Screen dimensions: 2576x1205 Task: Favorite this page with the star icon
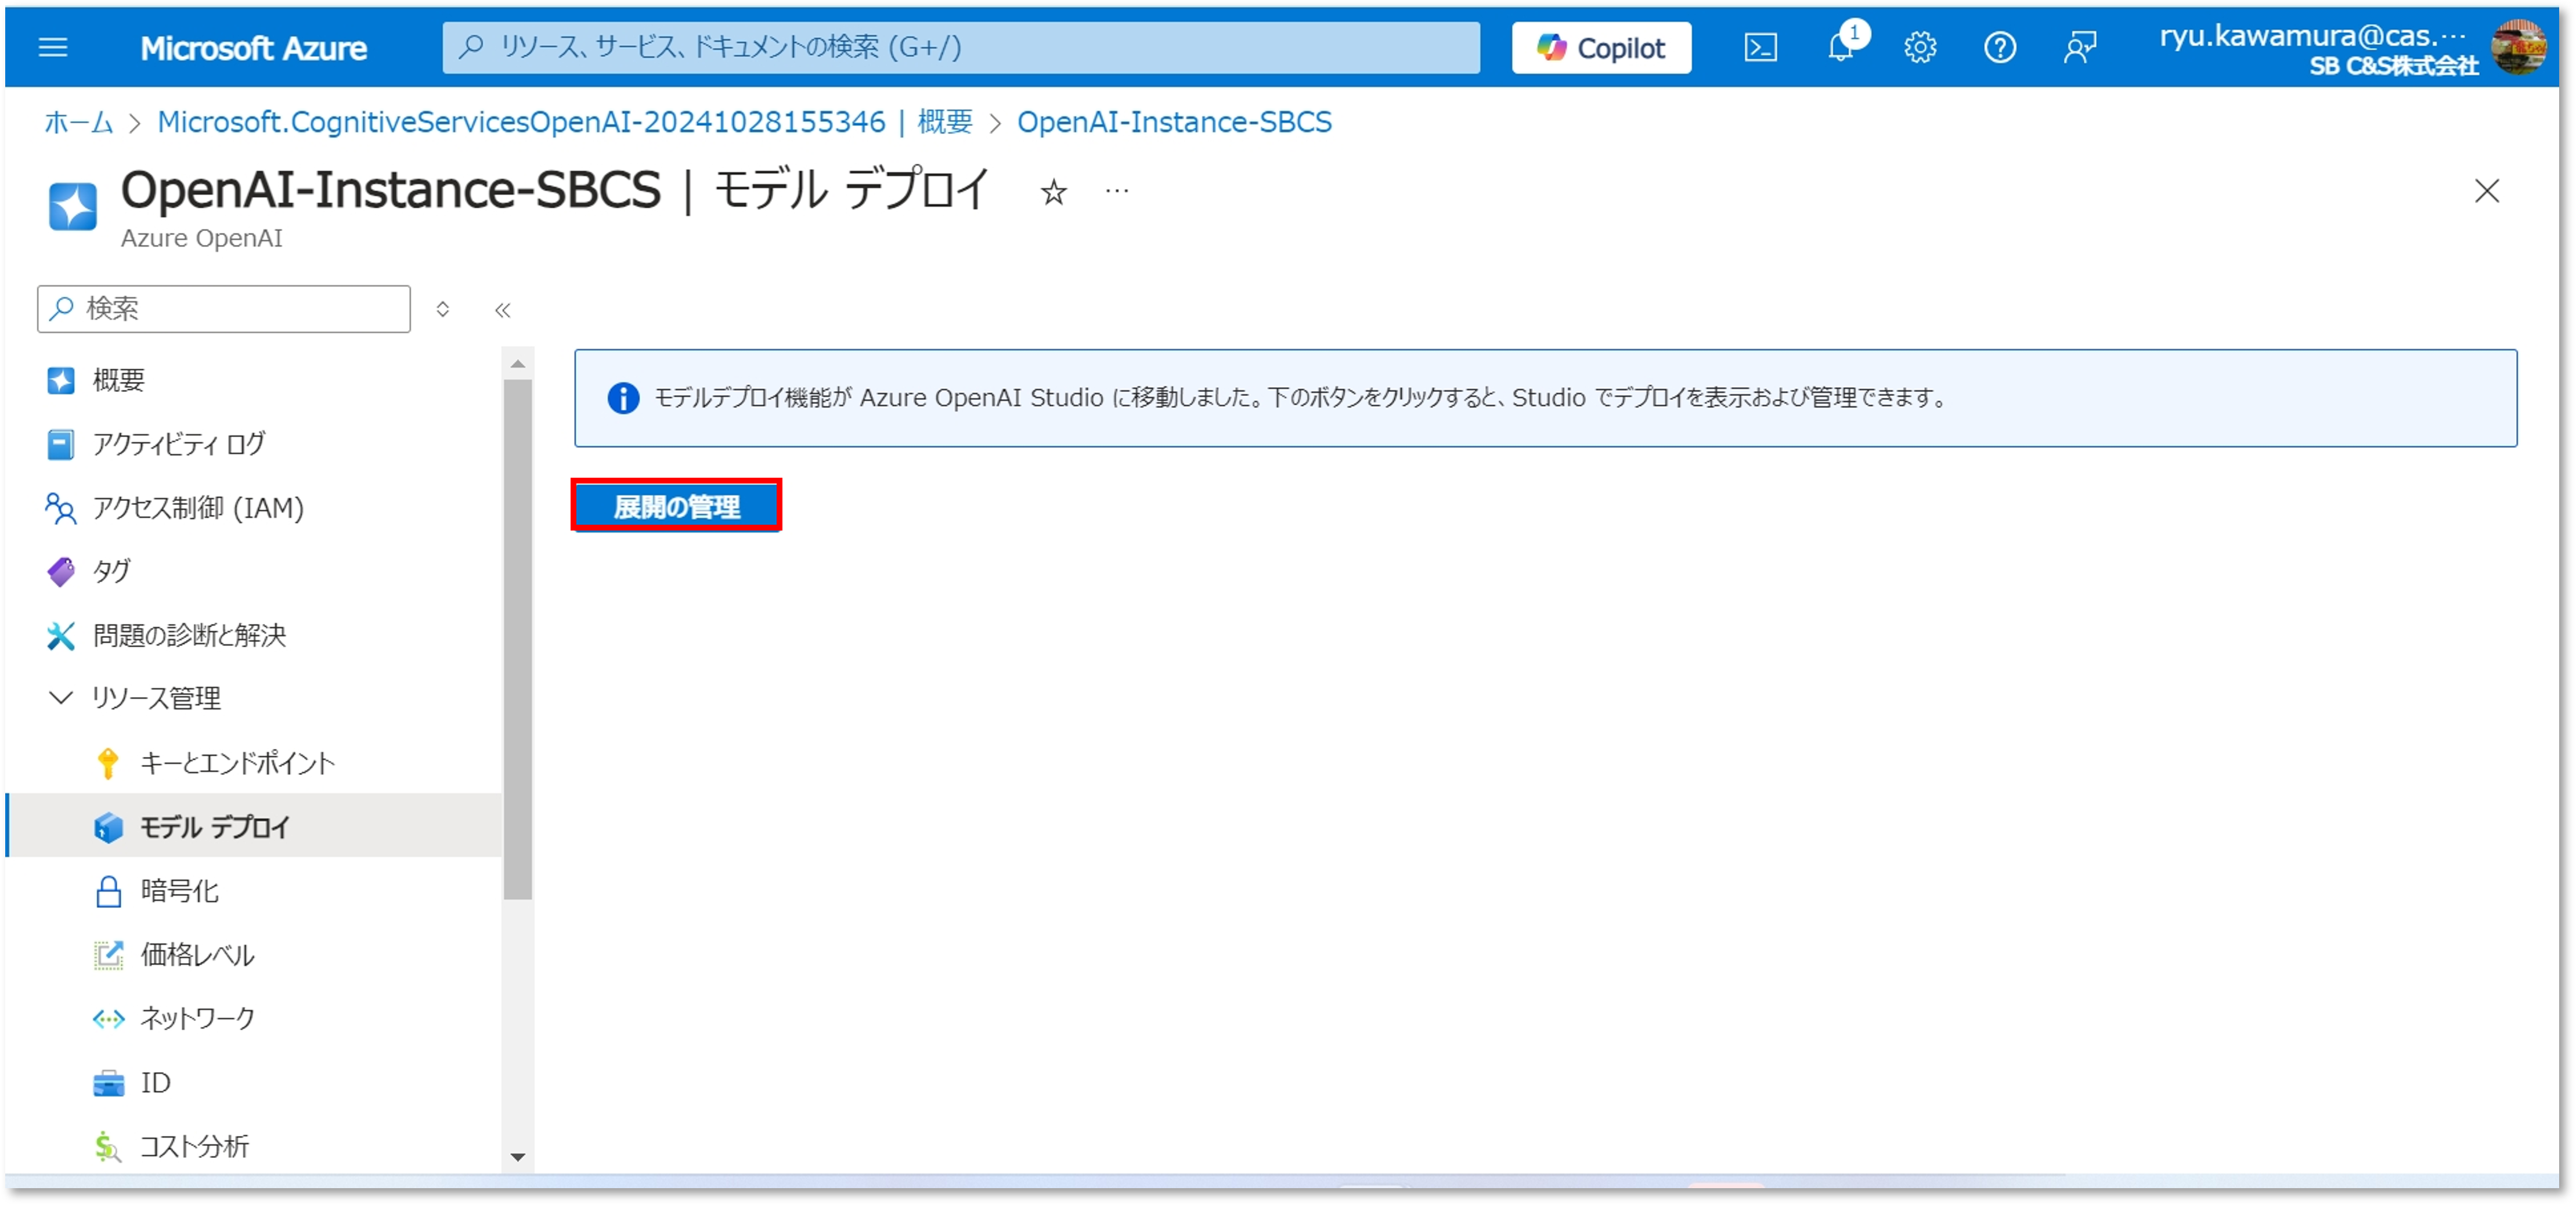click(1053, 191)
